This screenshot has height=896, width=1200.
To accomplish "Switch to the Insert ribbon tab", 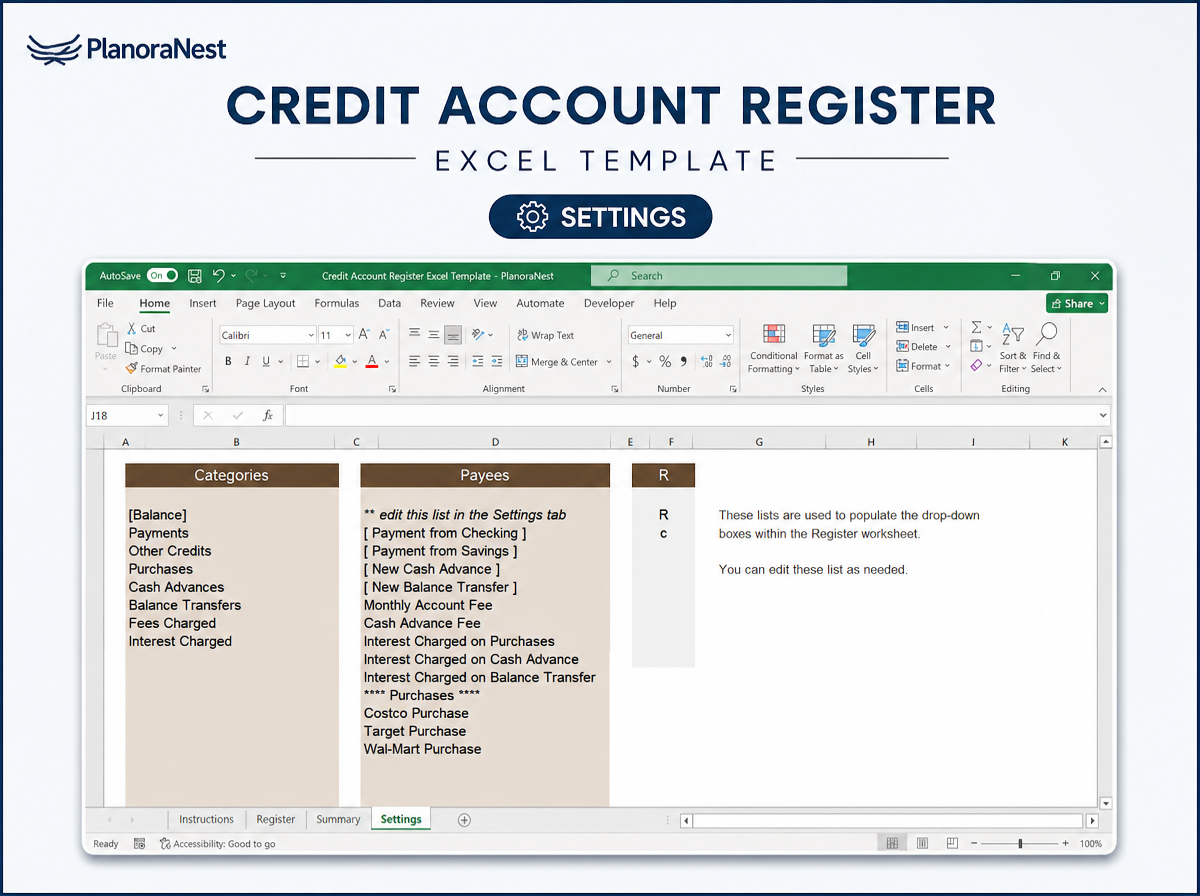I will pyautogui.click(x=203, y=303).
